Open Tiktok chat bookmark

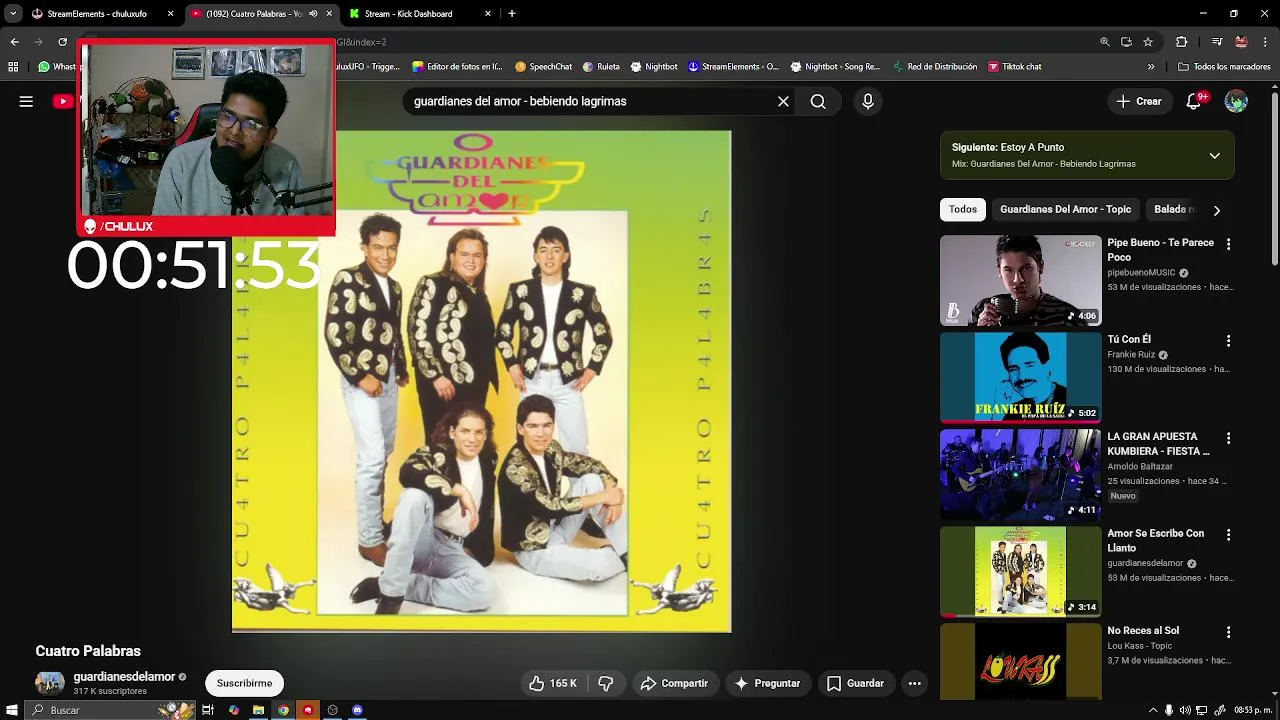(x=1014, y=67)
